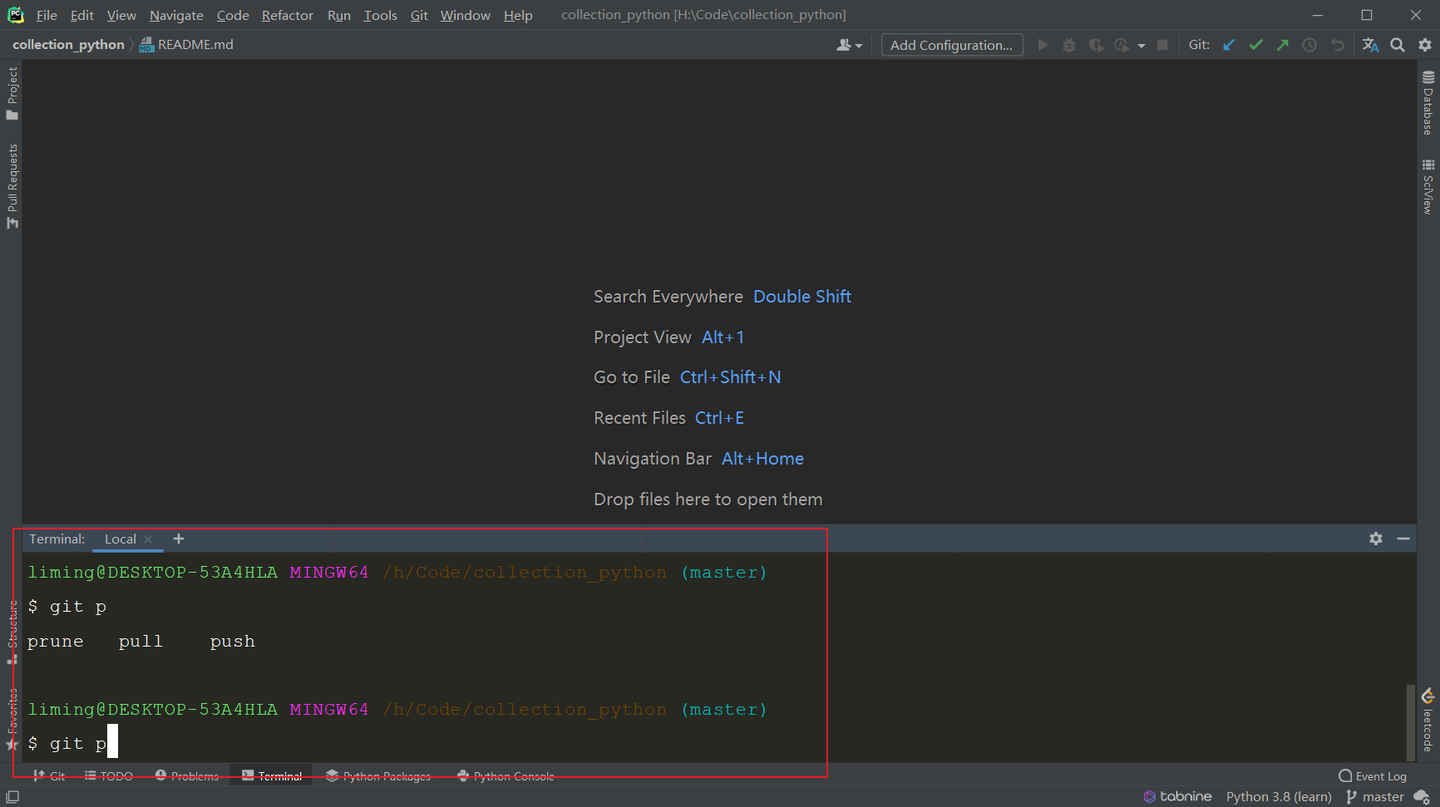Open IDE settings gear in top toolbar
This screenshot has width=1440, height=807.
1425,45
